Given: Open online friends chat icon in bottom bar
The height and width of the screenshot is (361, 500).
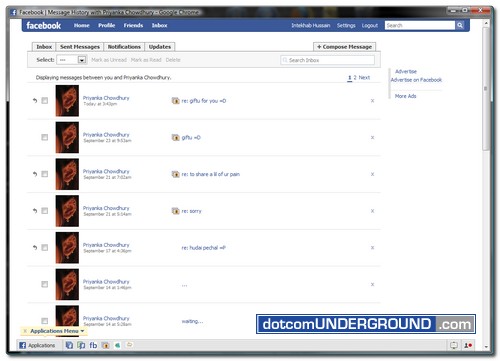Looking at the screenshot, I should [468, 345].
